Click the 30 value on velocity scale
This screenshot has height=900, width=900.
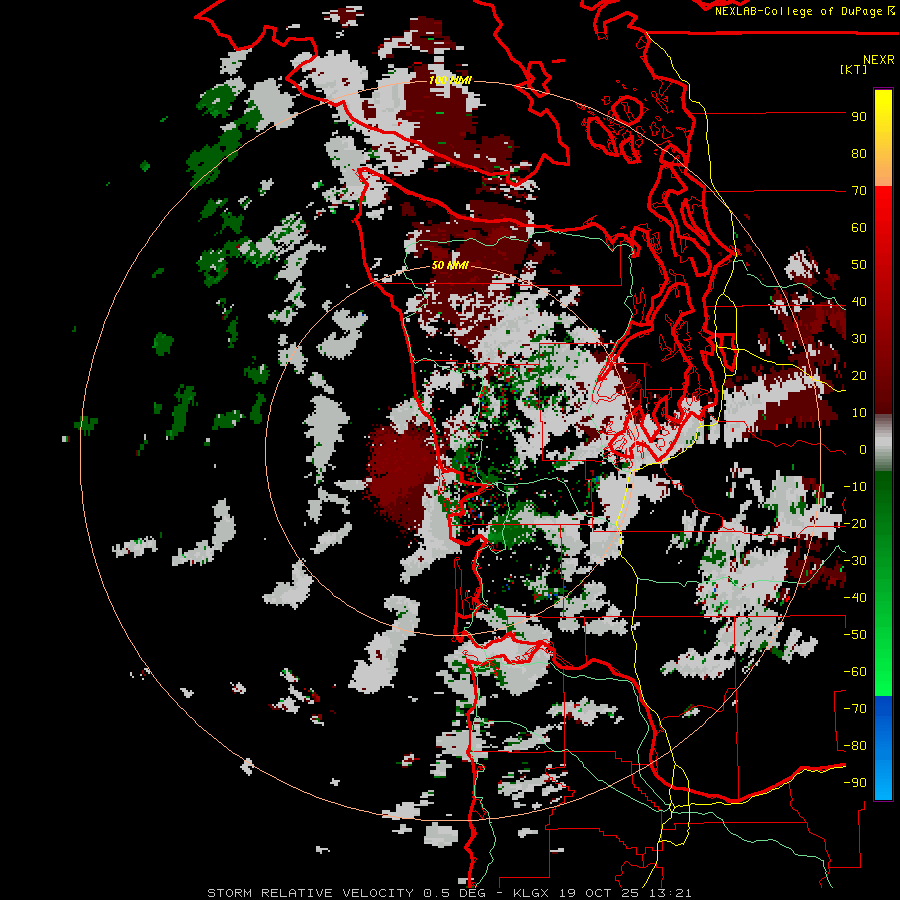click(x=859, y=339)
